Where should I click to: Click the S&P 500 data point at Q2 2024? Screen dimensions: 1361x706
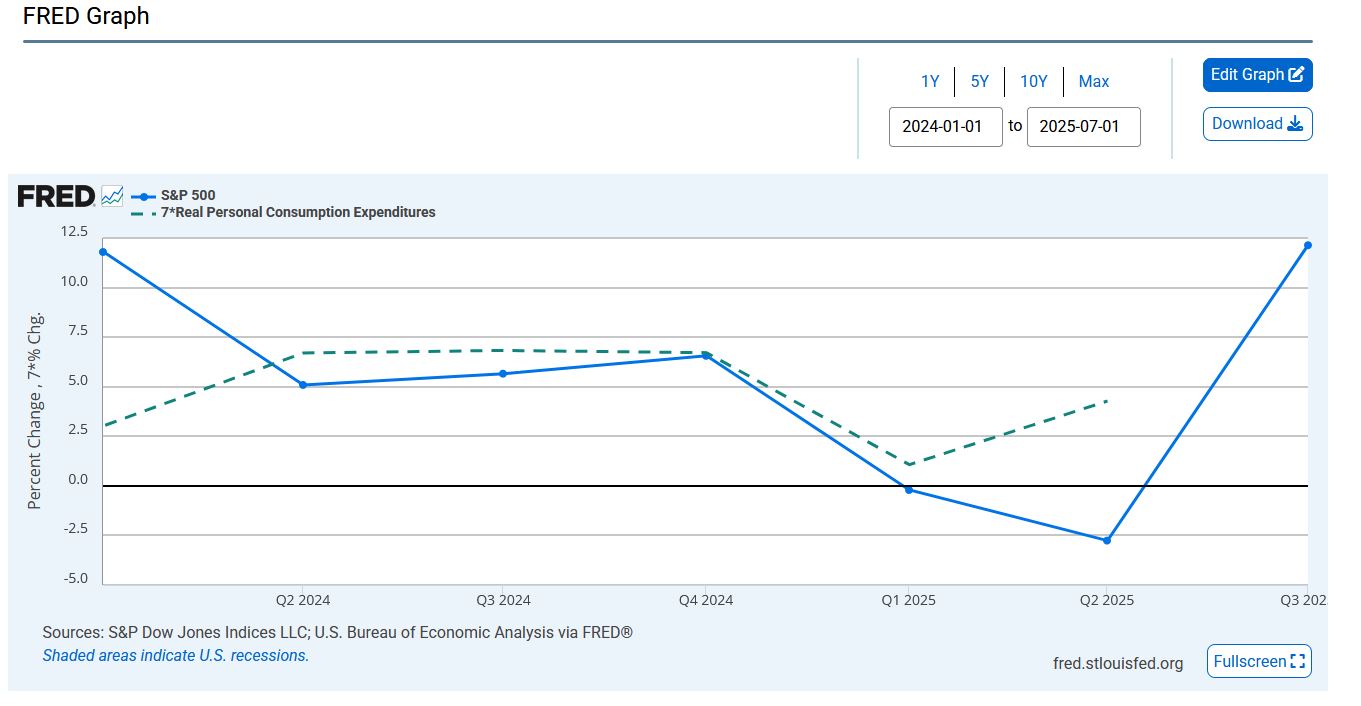coord(302,385)
